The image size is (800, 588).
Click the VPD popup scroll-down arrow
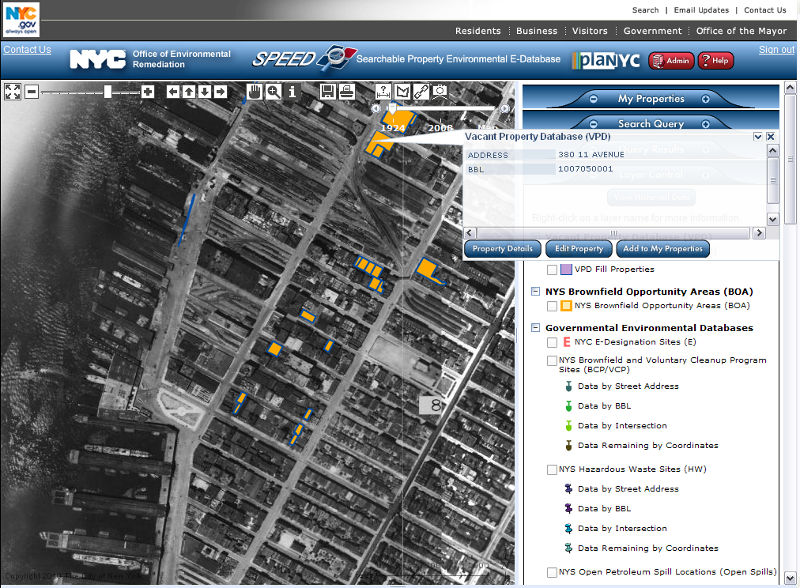tap(773, 219)
